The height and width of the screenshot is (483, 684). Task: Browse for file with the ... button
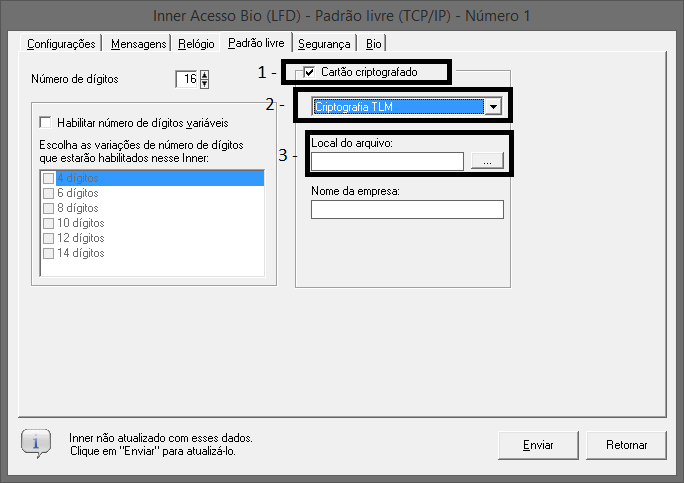tap(487, 162)
